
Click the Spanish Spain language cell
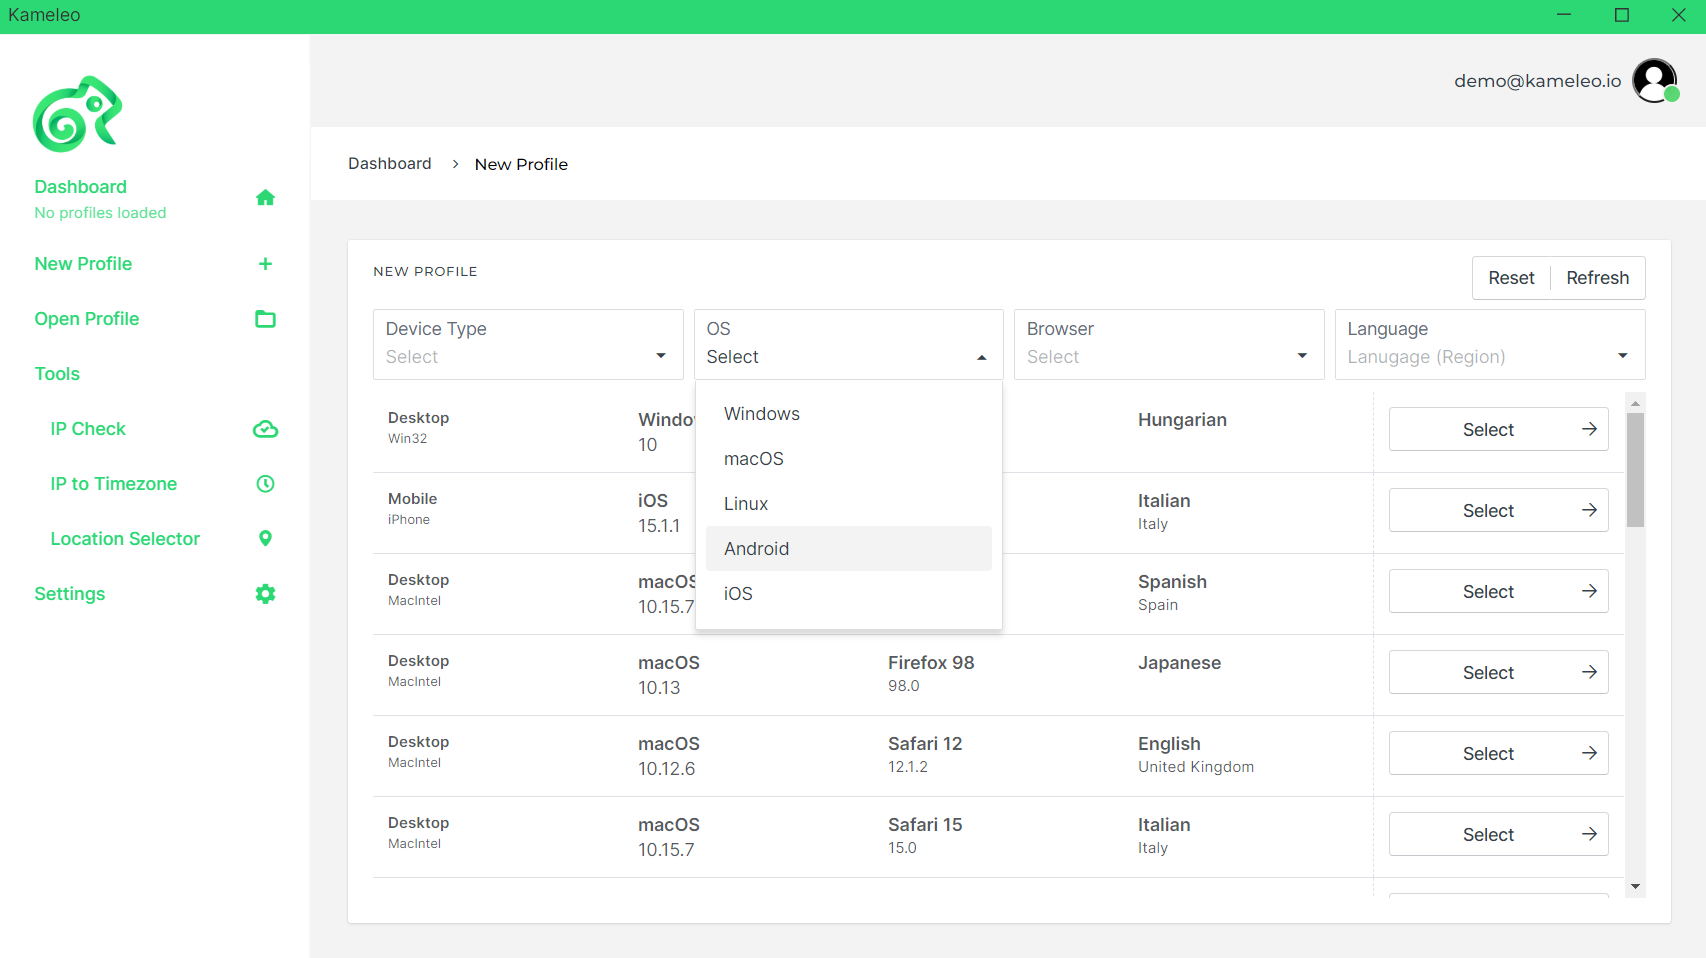[x=1172, y=592]
